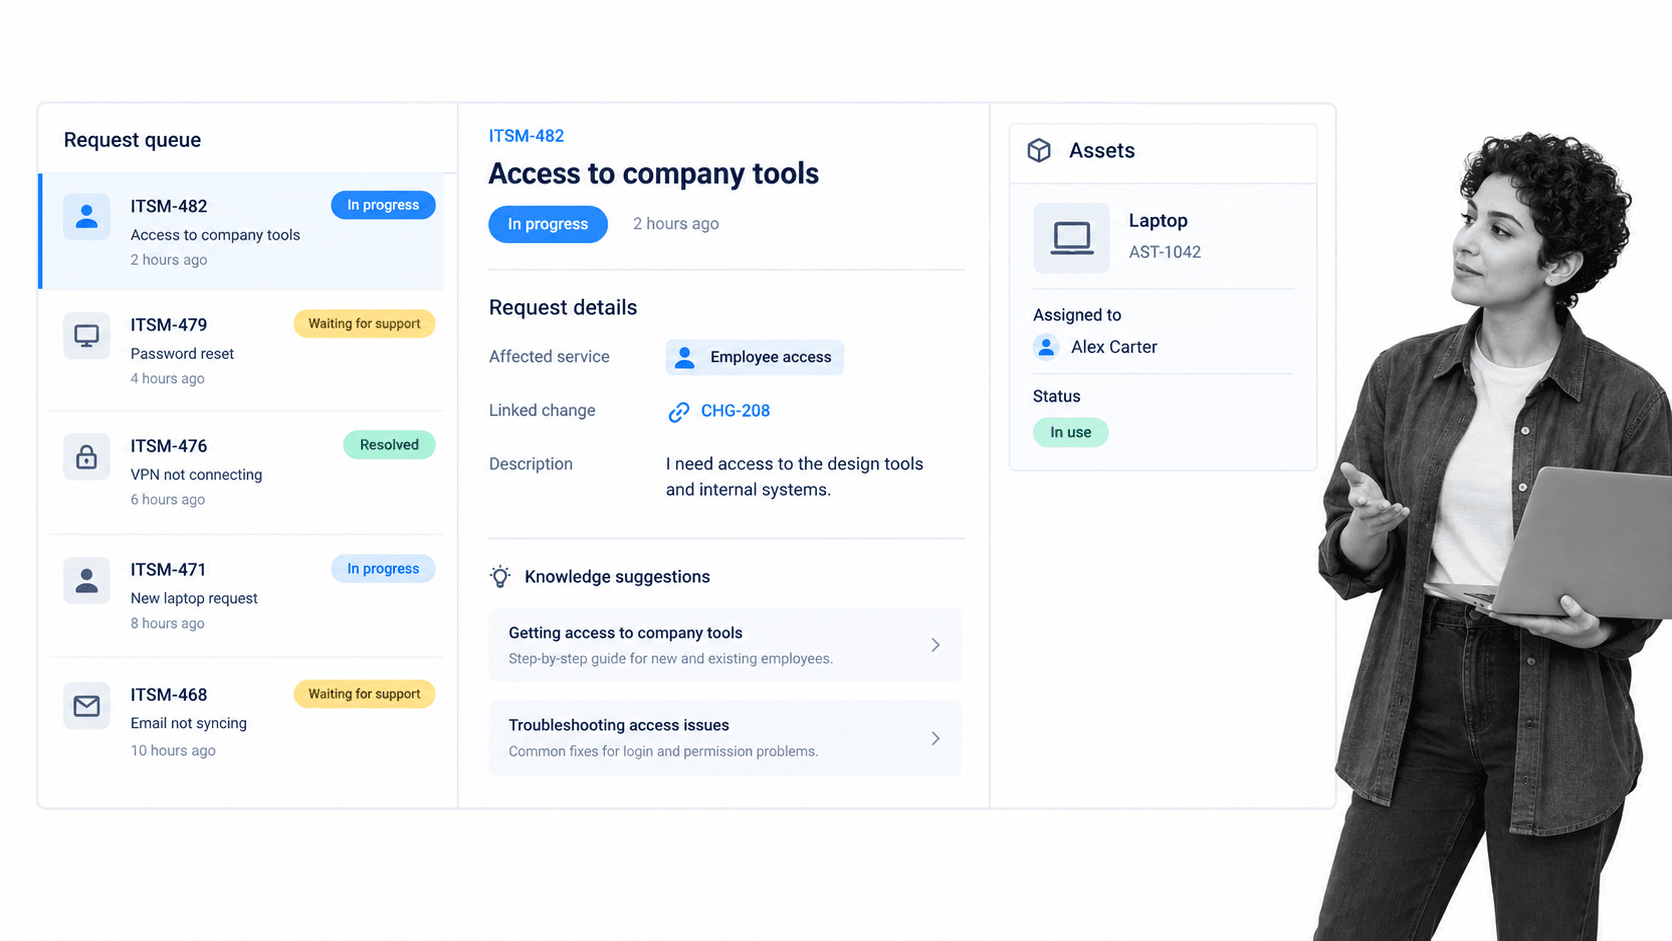Click the person icon for ITSM-471

coord(87,580)
